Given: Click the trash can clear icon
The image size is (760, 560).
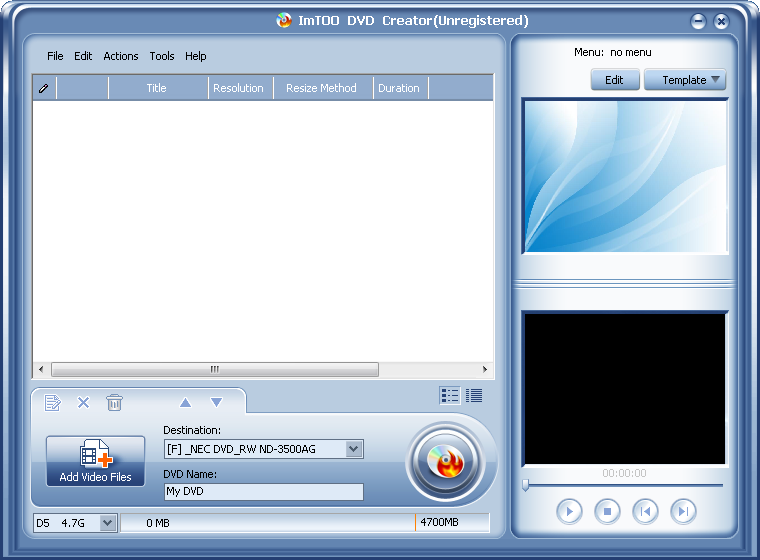Looking at the screenshot, I should tap(114, 402).
